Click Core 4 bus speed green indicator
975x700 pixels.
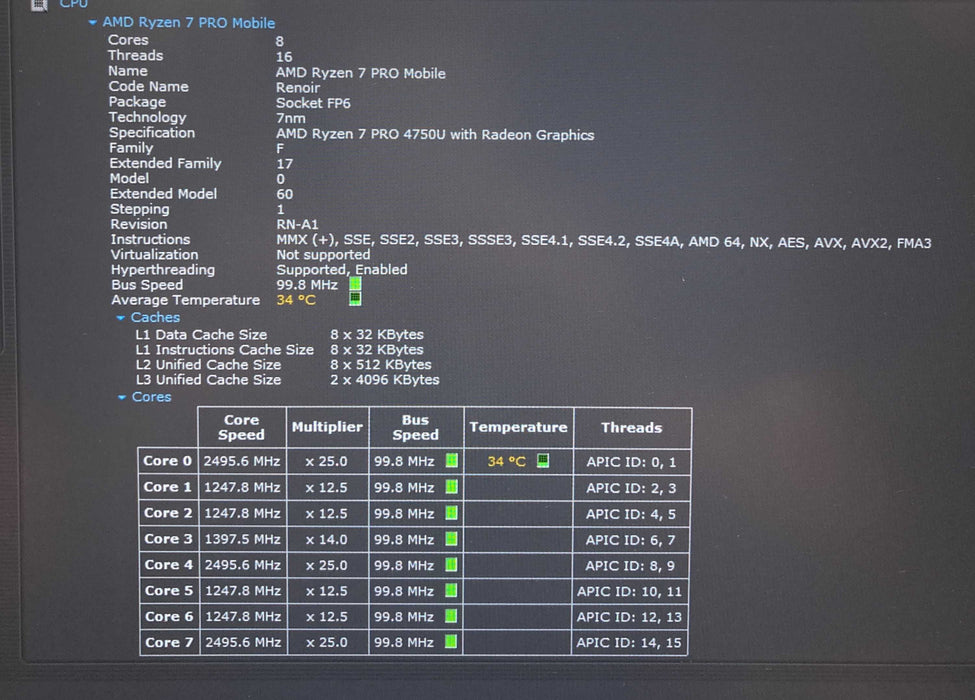click(452, 565)
